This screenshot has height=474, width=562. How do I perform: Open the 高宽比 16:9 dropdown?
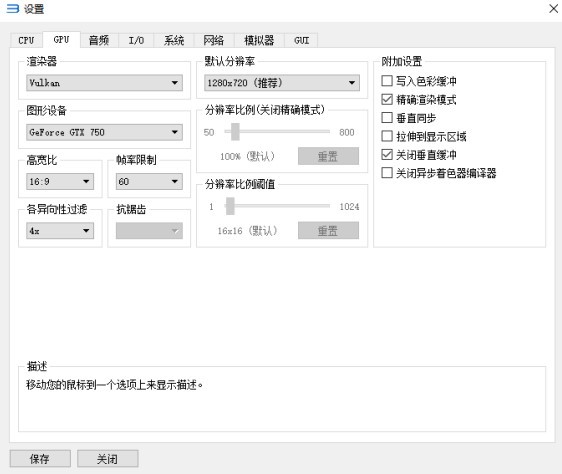(x=60, y=181)
